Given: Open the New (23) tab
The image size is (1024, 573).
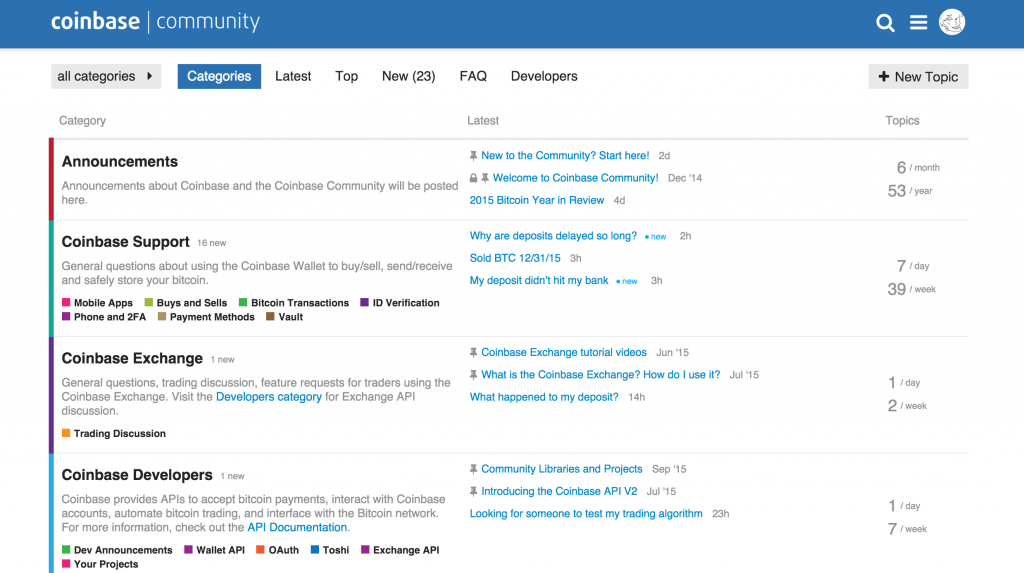Looking at the screenshot, I should 408,76.
